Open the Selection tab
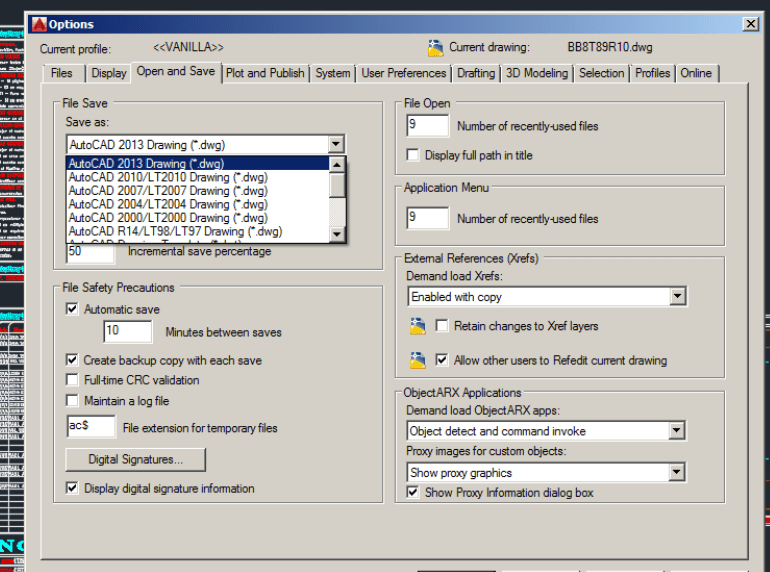 [602, 73]
